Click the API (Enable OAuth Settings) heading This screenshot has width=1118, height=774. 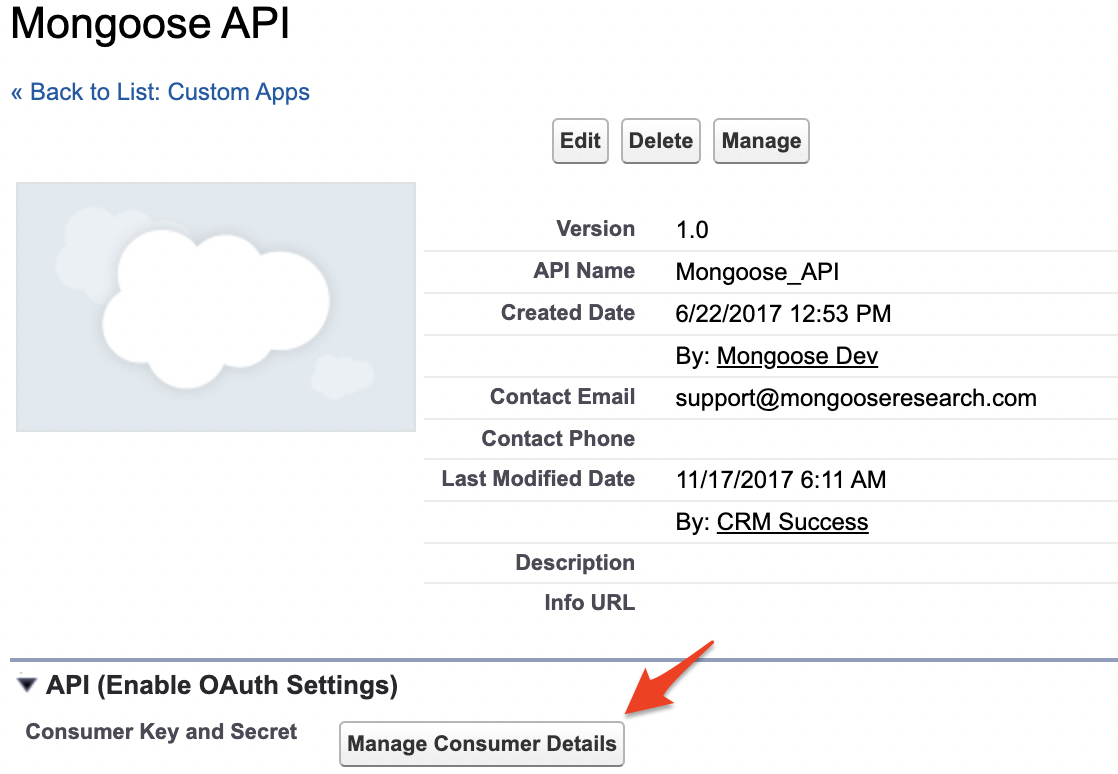pos(222,686)
